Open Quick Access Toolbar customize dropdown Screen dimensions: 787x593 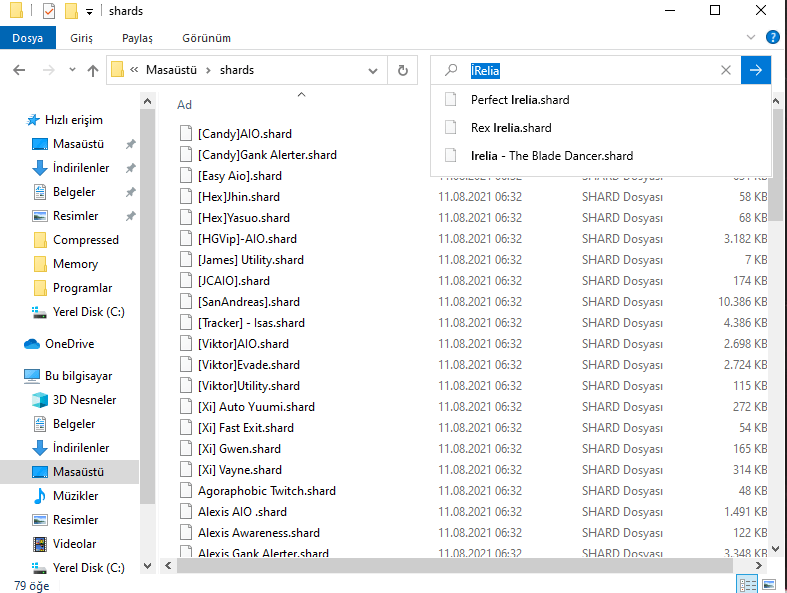click(89, 12)
